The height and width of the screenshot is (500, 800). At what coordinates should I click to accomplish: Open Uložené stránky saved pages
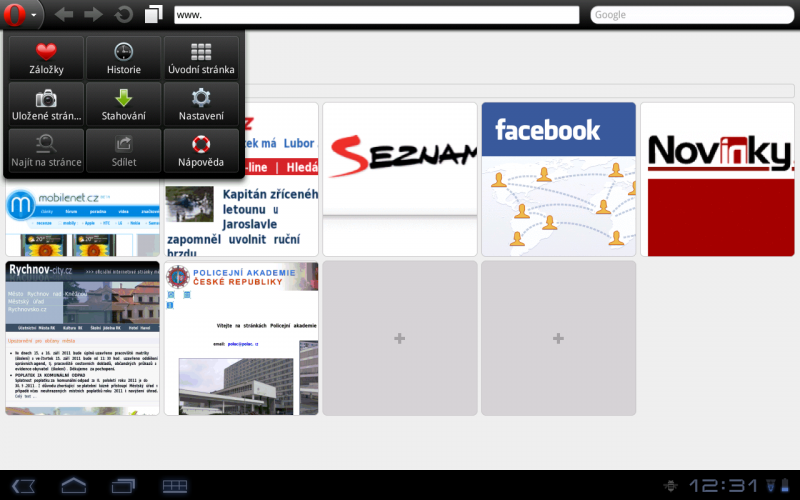[x=46, y=104]
